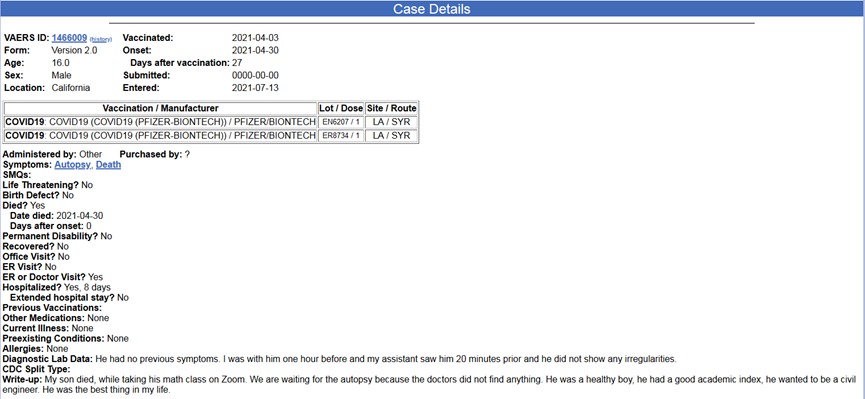Open VAERS ID 1466009 link
Screen dimensions: 865x399
coord(69,38)
